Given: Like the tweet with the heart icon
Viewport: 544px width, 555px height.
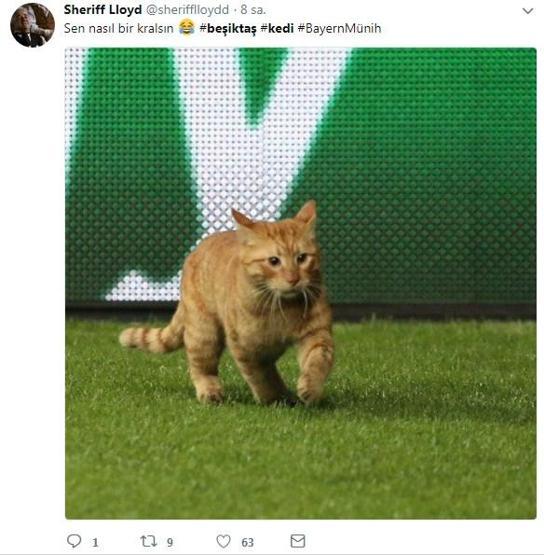Looking at the screenshot, I should tap(223, 542).
